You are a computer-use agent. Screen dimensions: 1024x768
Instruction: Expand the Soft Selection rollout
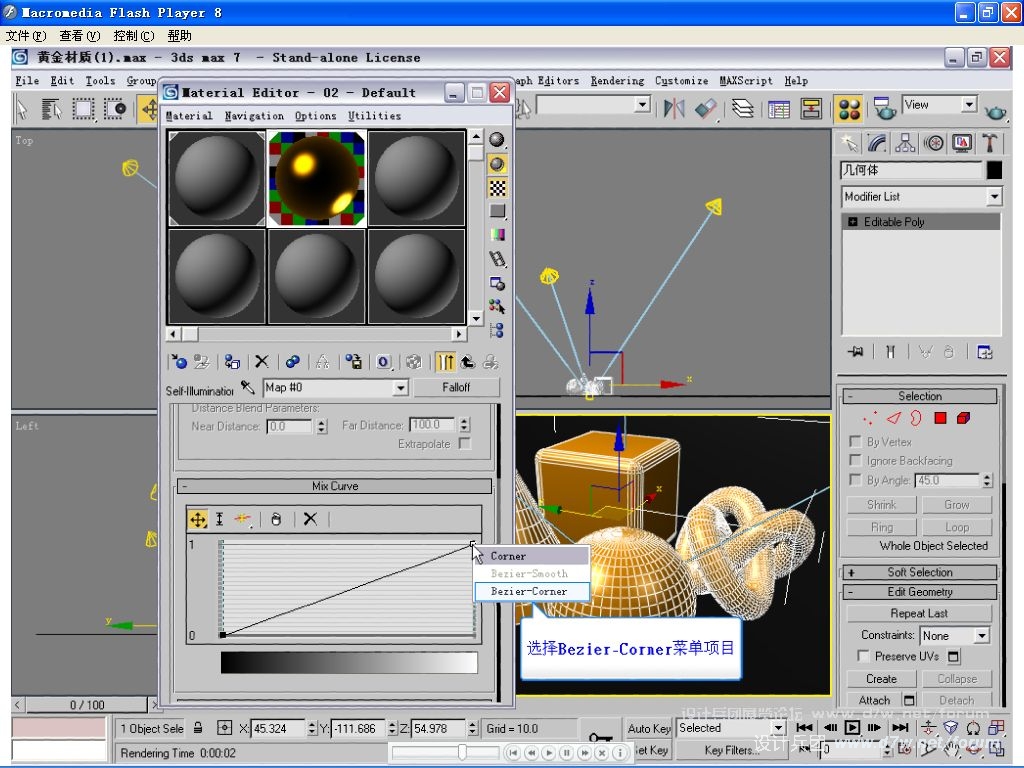920,573
